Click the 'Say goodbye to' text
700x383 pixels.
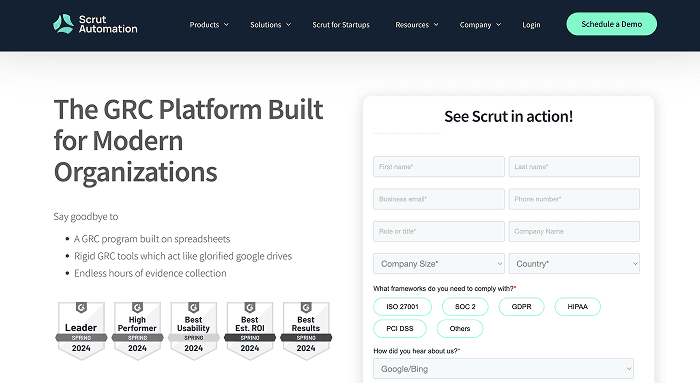click(86, 216)
